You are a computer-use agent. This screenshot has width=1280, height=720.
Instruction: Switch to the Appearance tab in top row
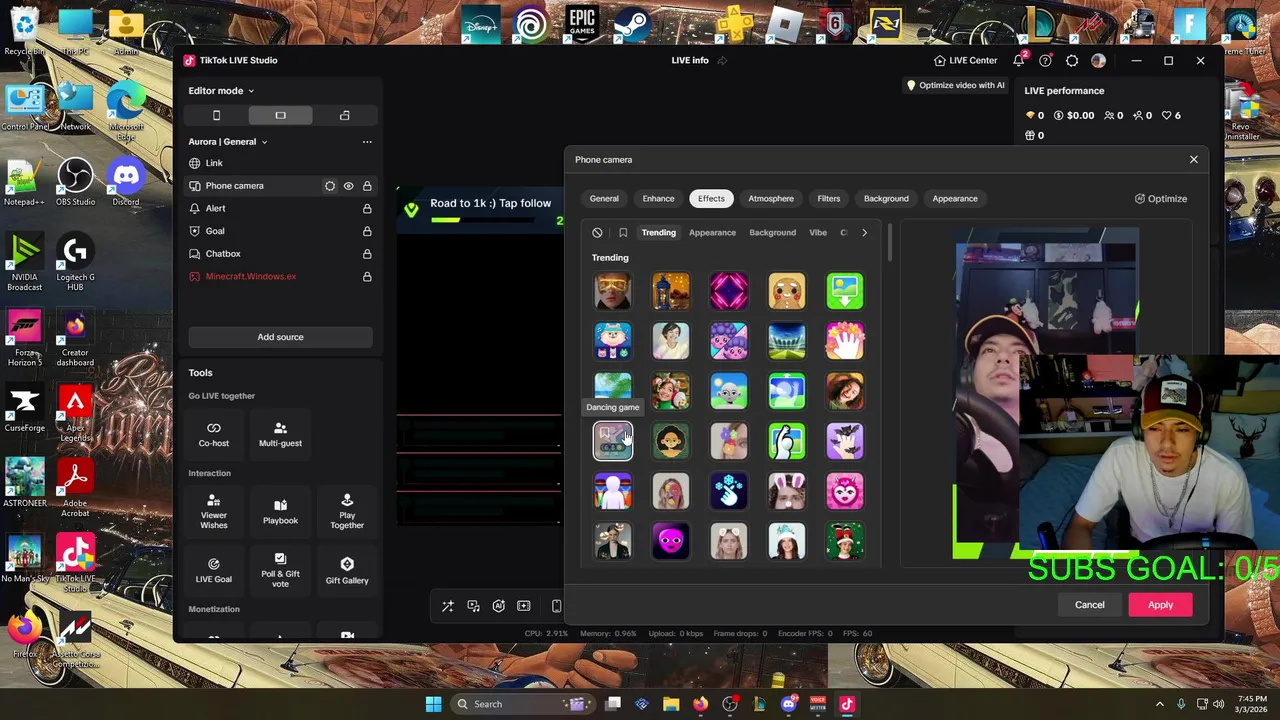click(x=955, y=198)
